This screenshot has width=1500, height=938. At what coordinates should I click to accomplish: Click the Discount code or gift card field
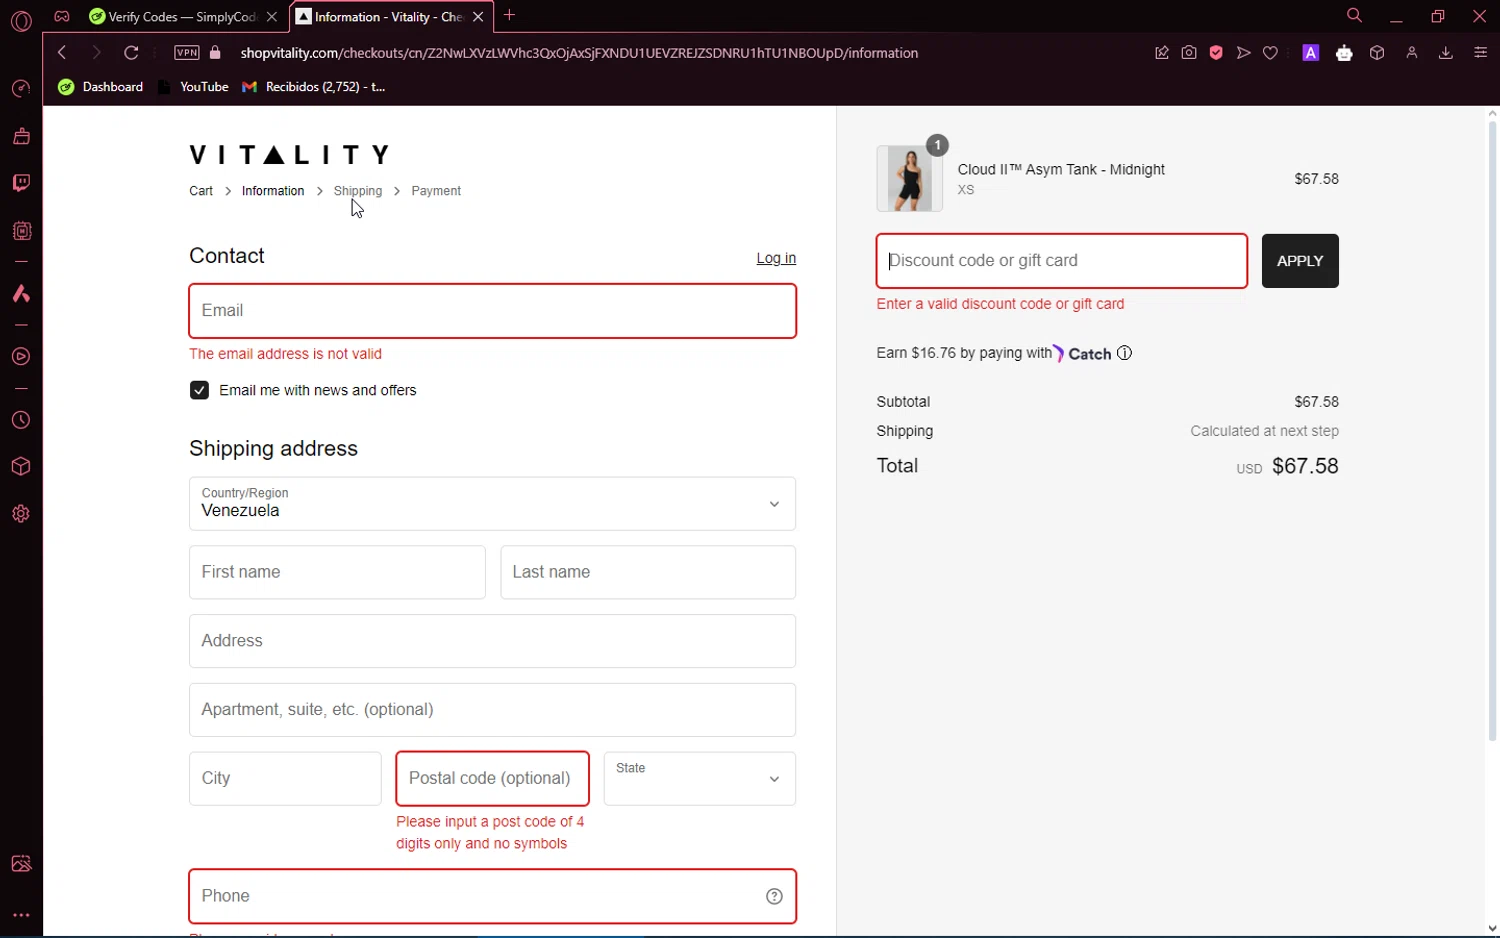[1061, 261]
